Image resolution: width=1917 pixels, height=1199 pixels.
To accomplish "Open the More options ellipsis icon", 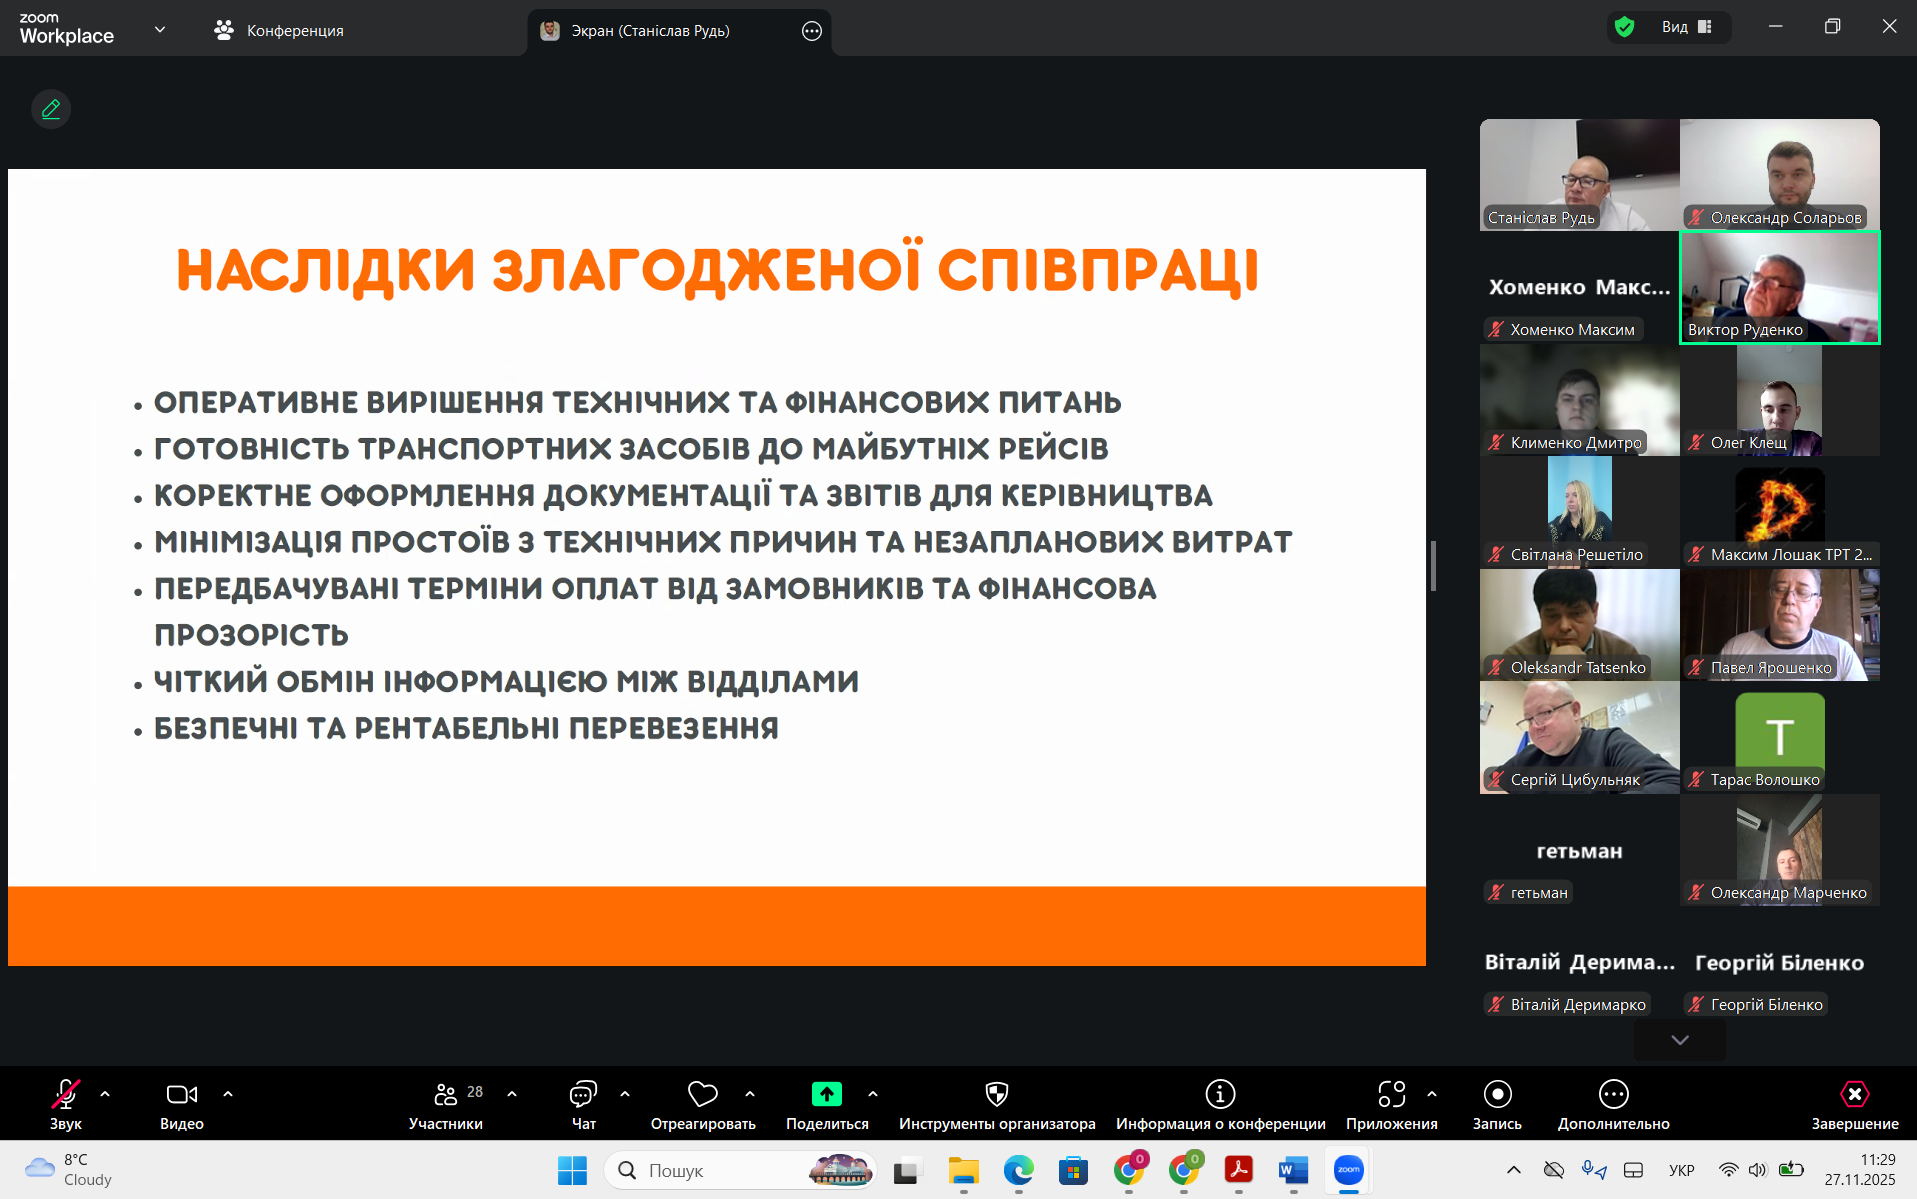I will click(x=1613, y=1095).
